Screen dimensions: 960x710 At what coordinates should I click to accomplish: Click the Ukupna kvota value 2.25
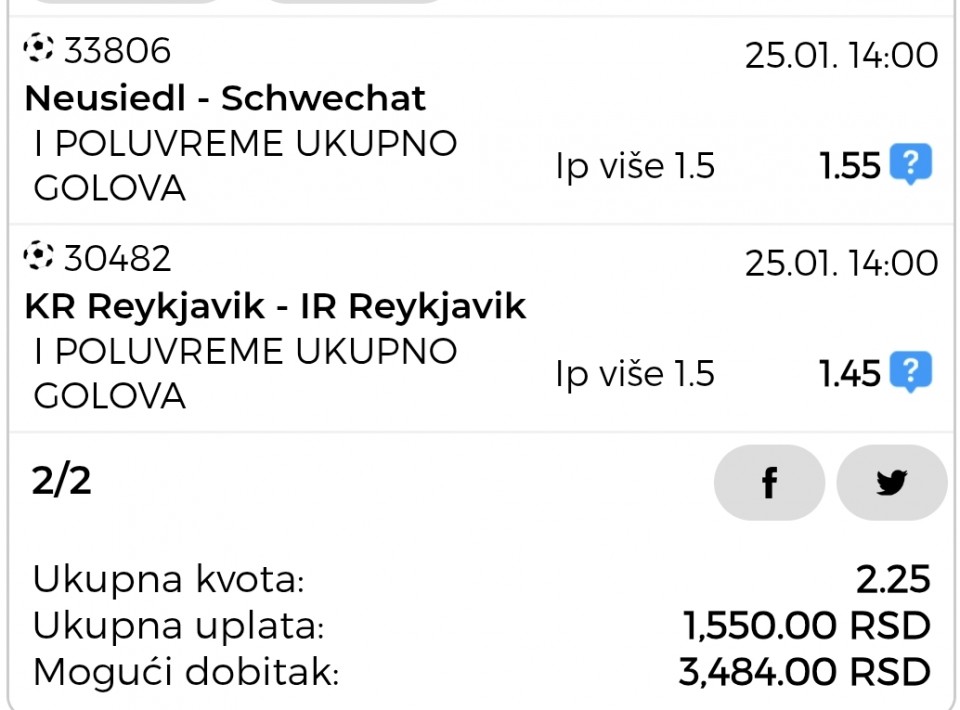point(893,579)
